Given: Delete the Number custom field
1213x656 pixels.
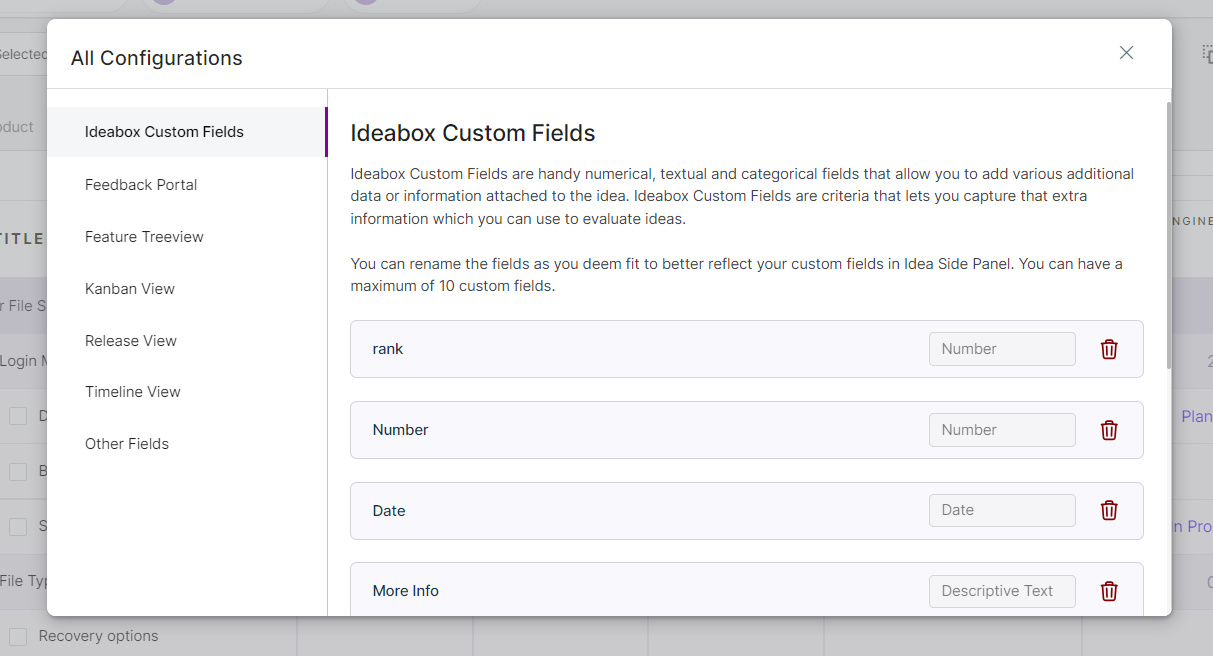Looking at the screenshot, I should [1108, 430].
